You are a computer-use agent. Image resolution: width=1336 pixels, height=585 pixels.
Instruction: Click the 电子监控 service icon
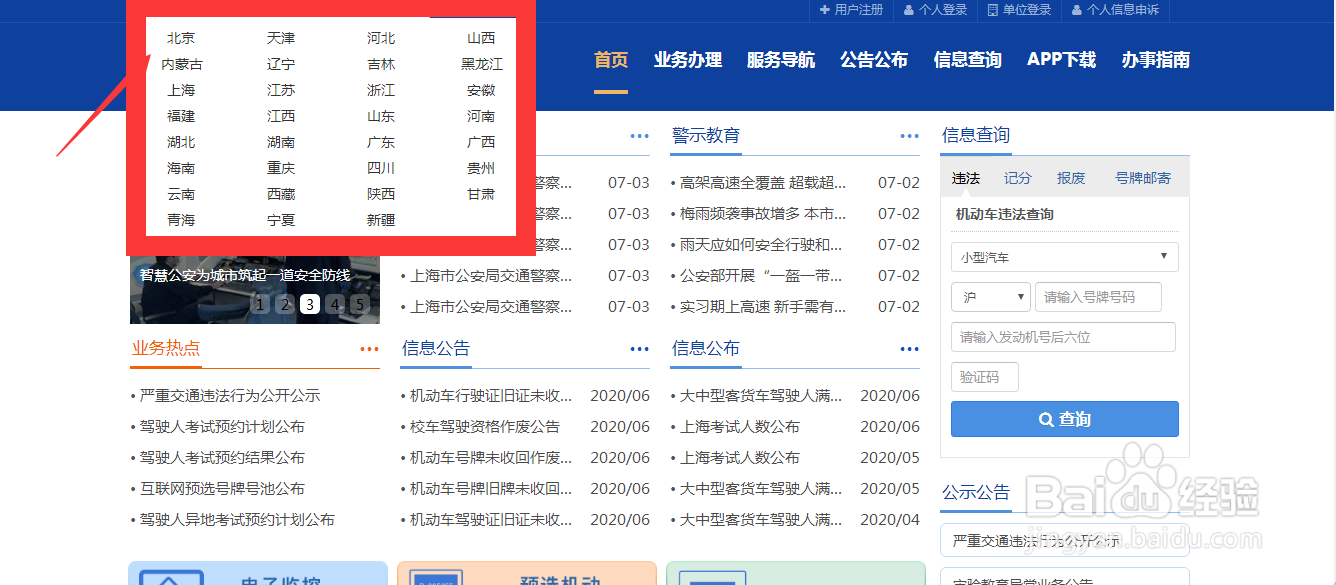pyautogui.click(x=172, y=578)
